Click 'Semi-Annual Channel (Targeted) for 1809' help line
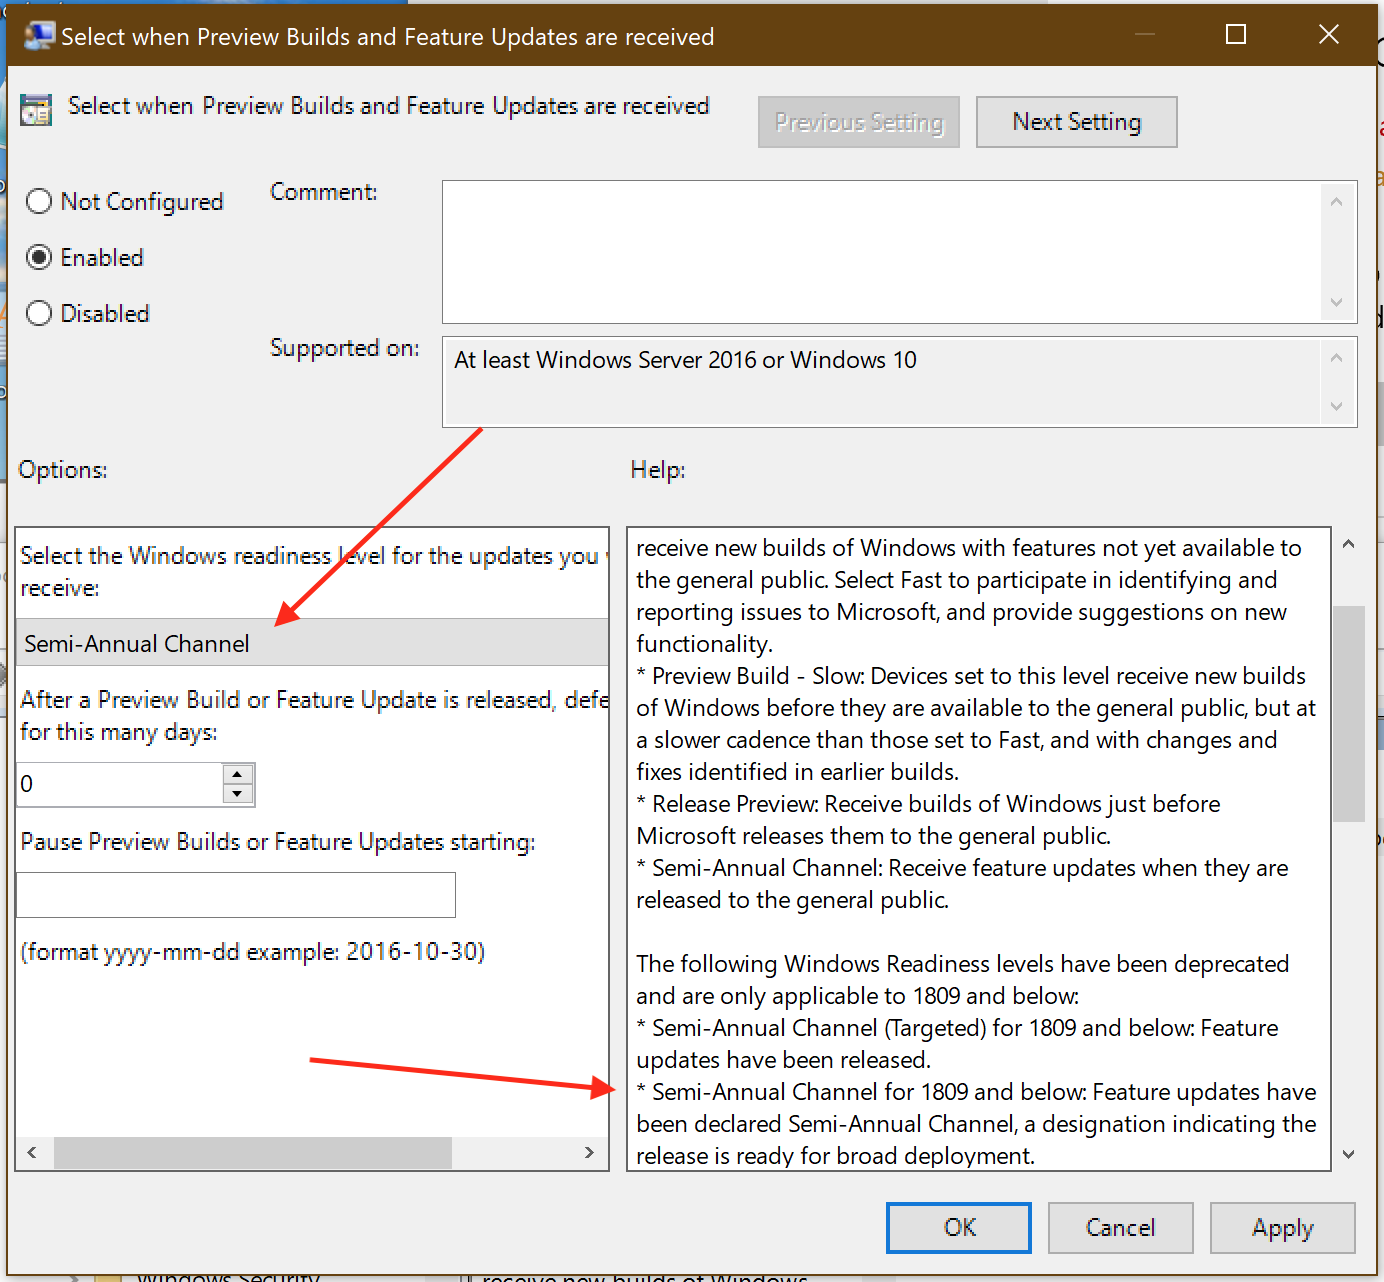 pyautogui.click(x=957, y=1028)
